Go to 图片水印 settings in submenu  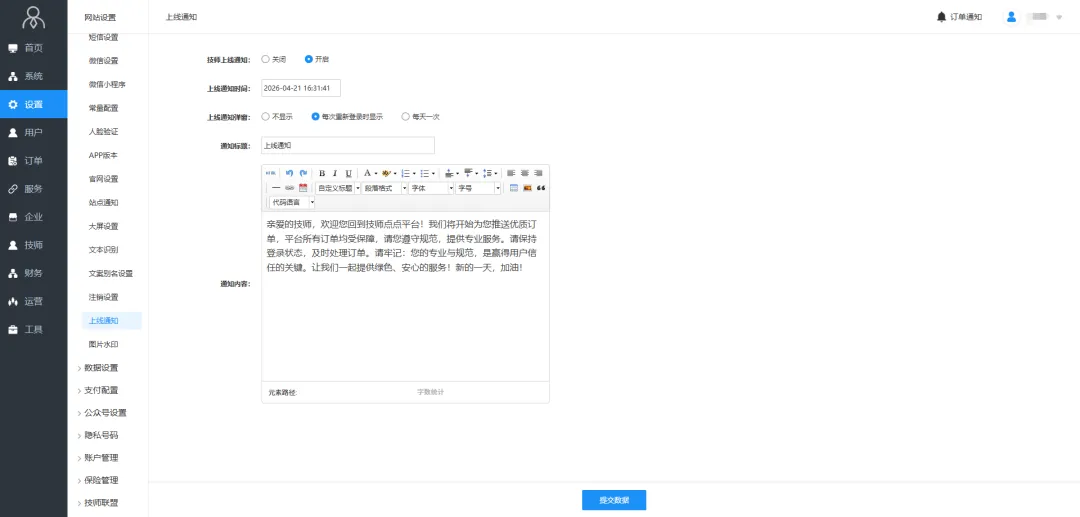coord(103,344)
